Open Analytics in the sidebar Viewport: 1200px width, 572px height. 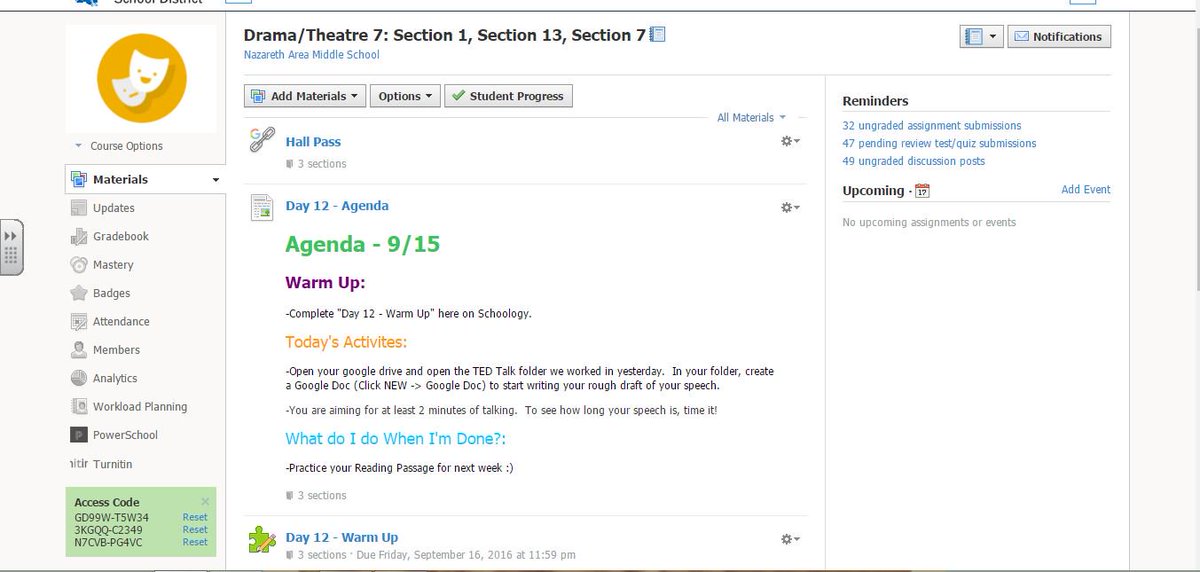[x=115, y=378]
